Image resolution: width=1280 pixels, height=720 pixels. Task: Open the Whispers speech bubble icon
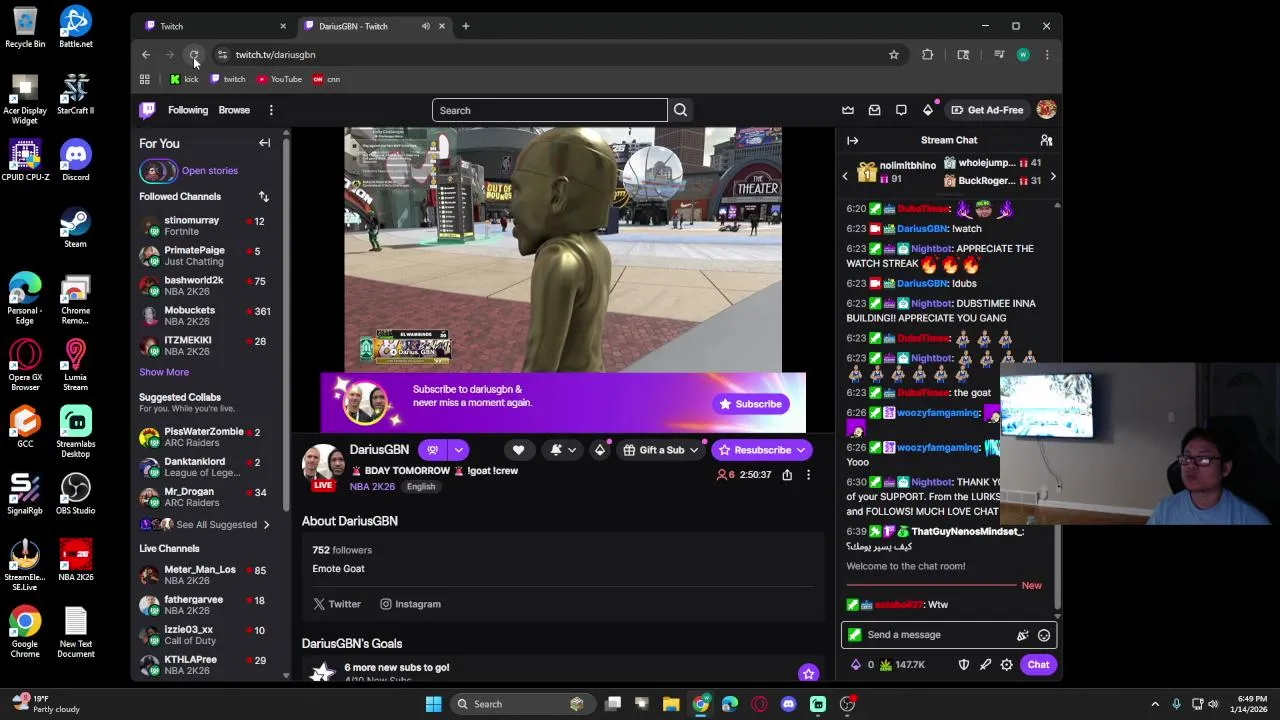(901, 110)
